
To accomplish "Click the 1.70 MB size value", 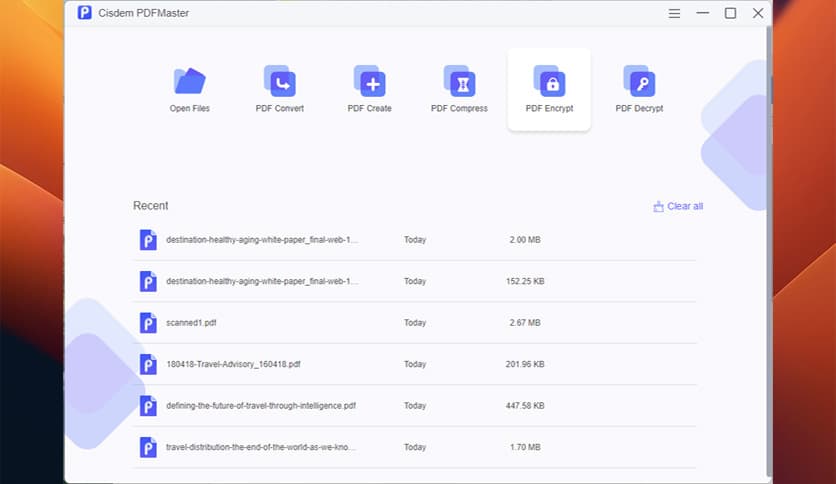I will [525, 447].
